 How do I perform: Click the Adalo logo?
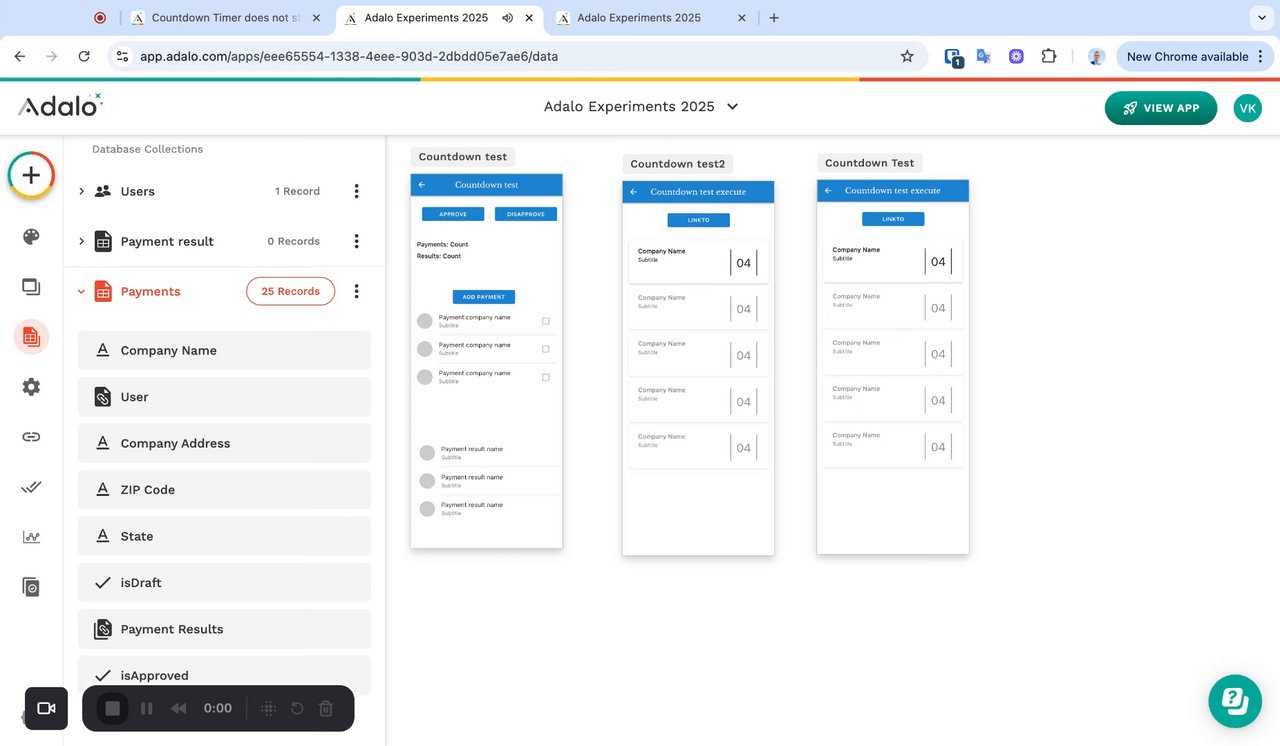click(61, 105)
